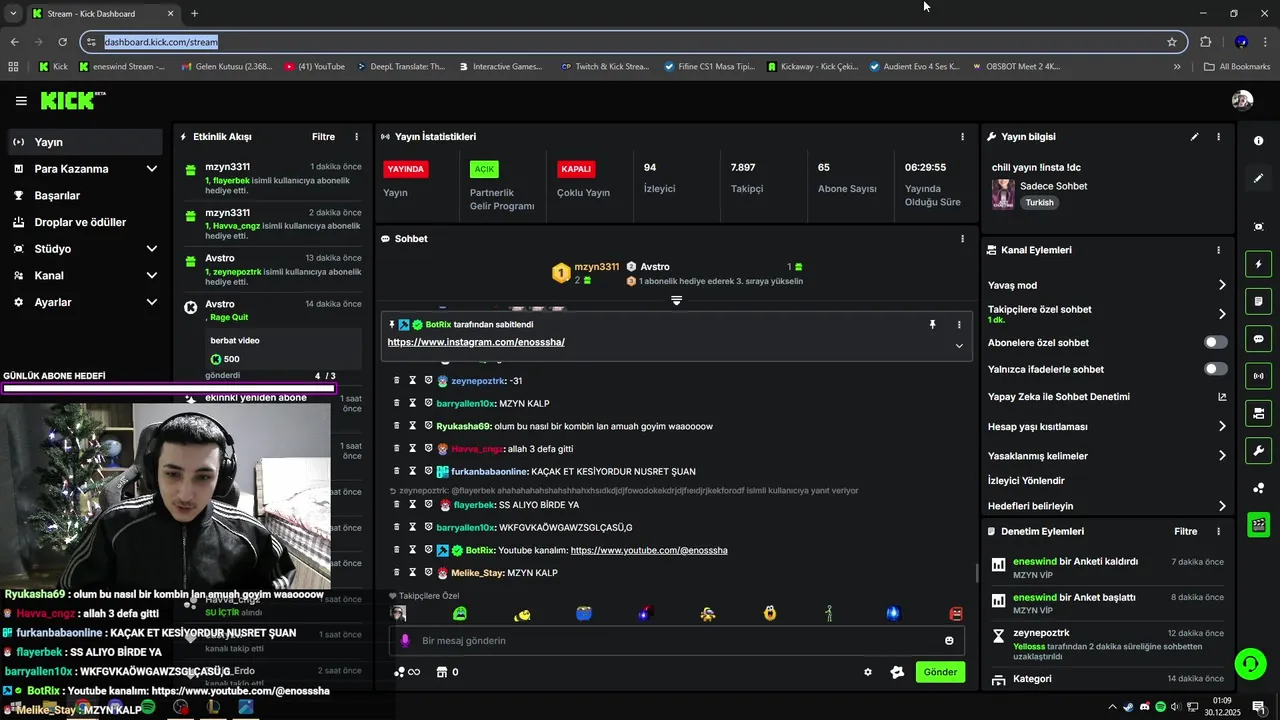Click Filtre in Denetim Eylemleri panel
The image size is (1280, 720).
[x=1186, y=532]
